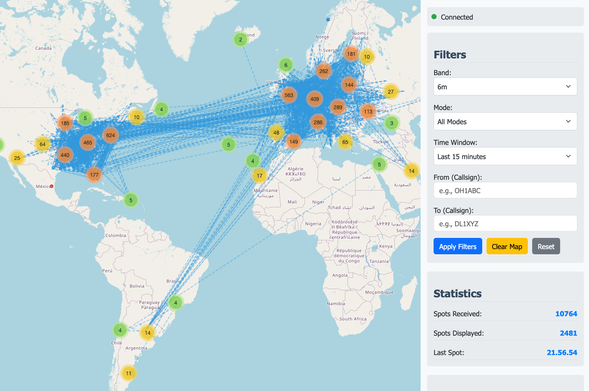The height and width of the screenshot is (391, 589).
Task: Click the Apply Filters button
Action: pos(458,246)
